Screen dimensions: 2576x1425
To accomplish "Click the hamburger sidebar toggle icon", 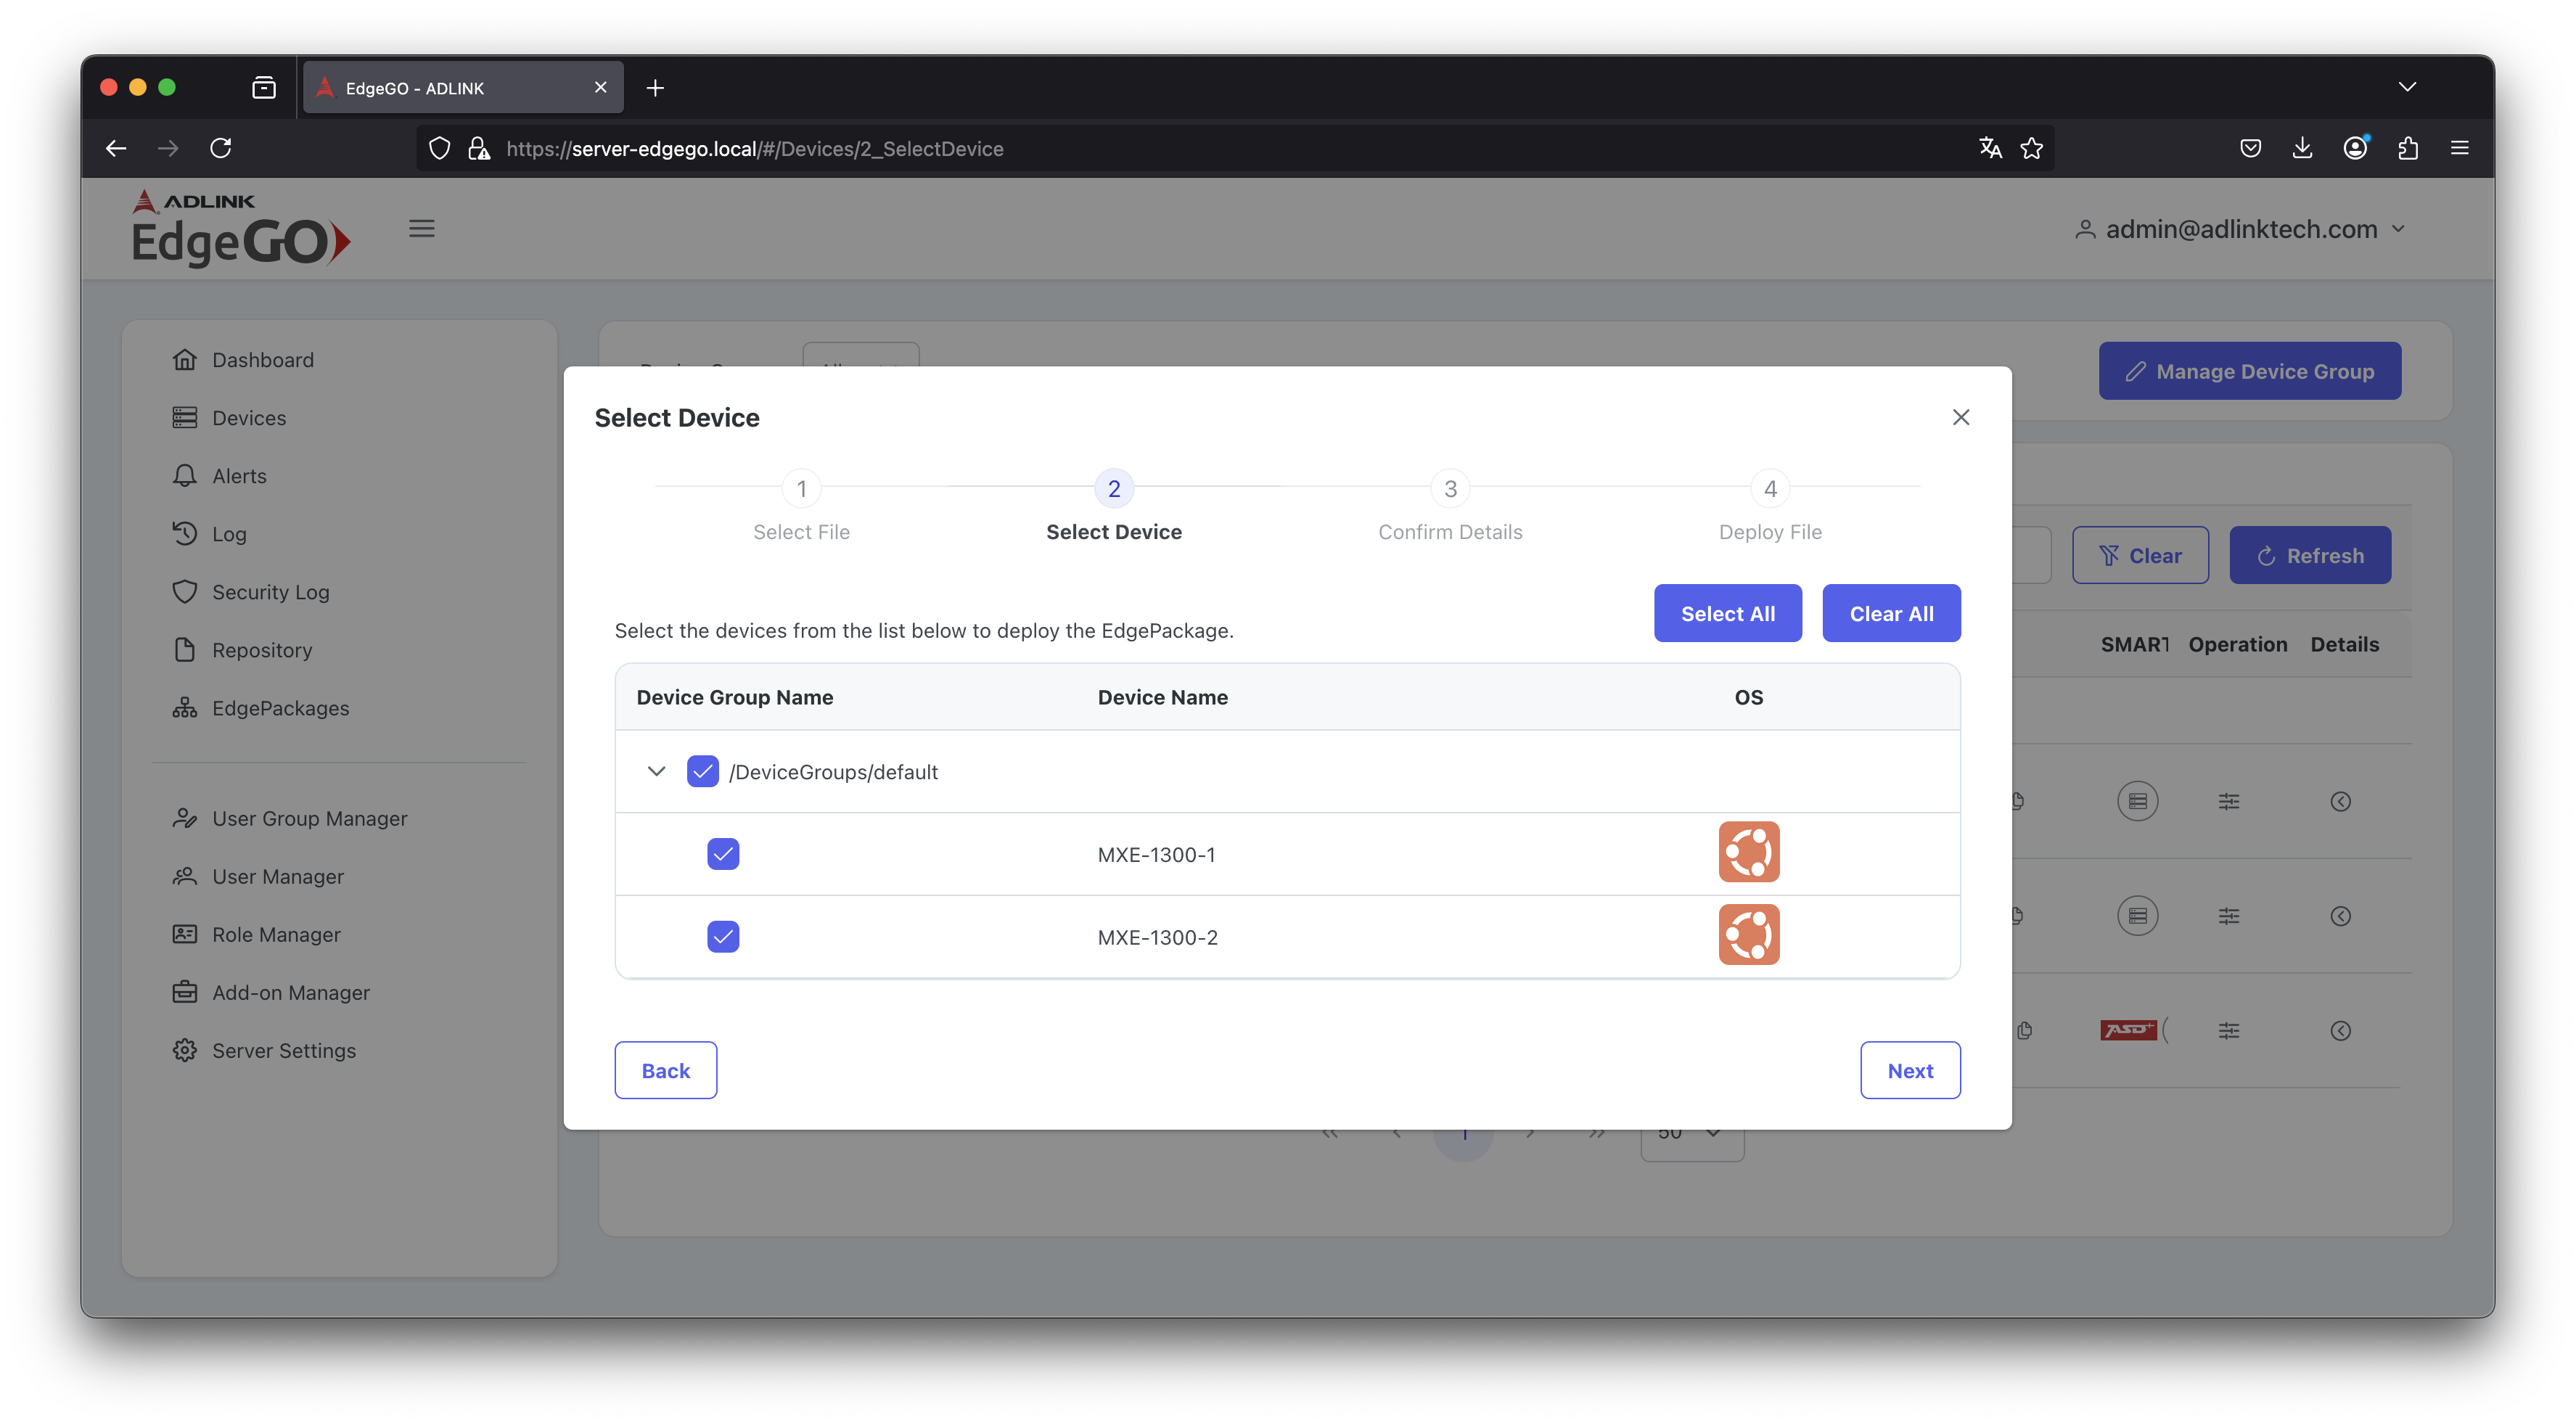I will [x=421, y=229].
